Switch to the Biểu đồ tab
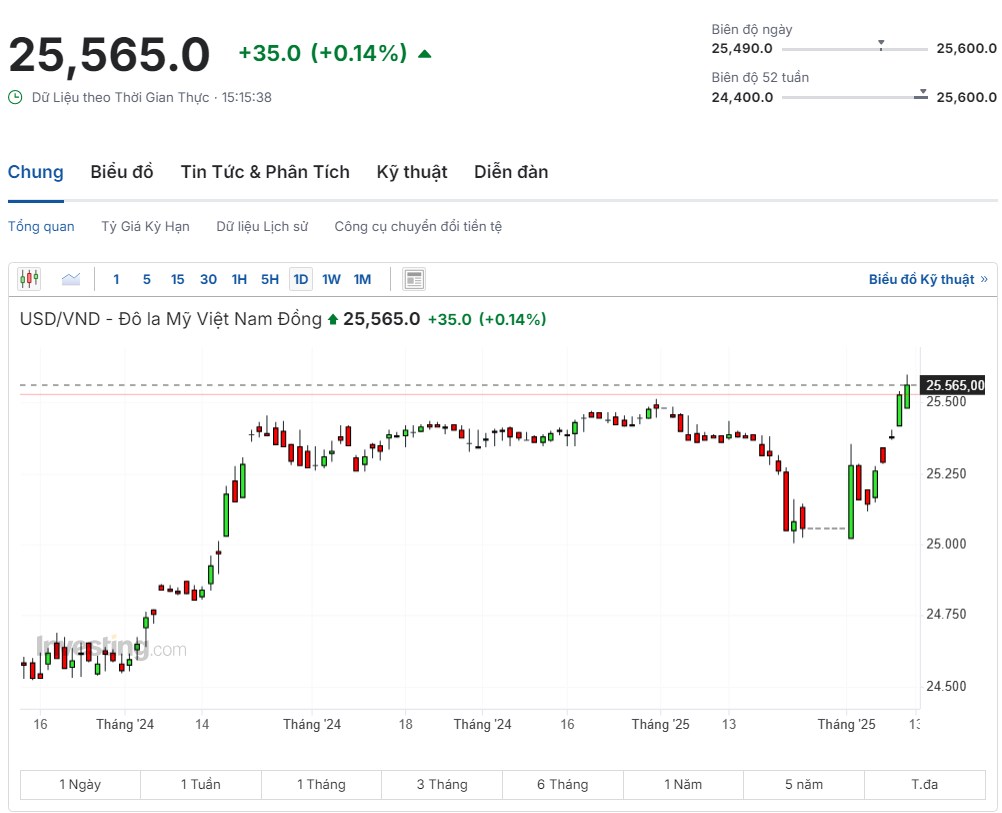The image size is (1002, 813). [122, 172]
